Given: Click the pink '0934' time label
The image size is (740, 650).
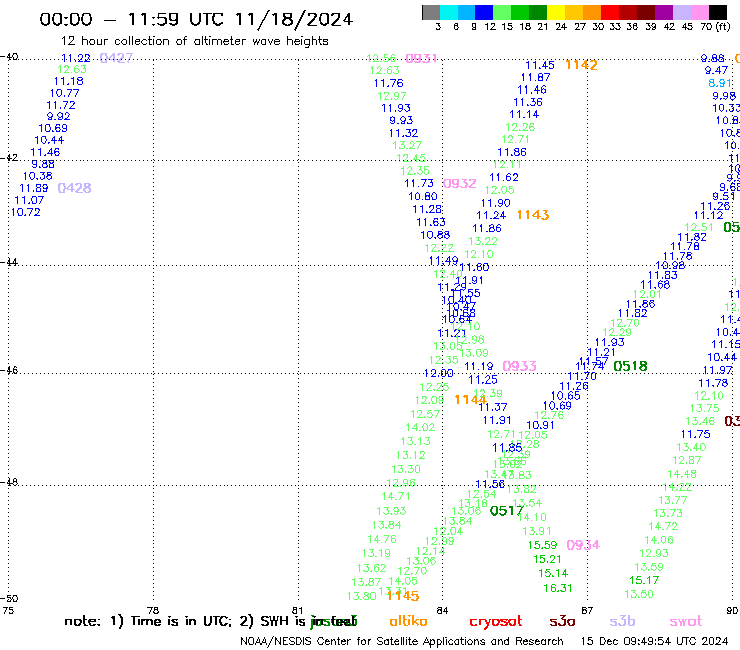Looking at the screenshot, I should click(583, 545).
